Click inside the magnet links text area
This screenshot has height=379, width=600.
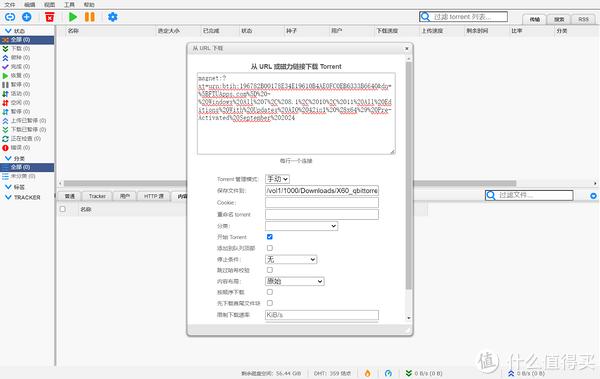(x=296, y=114)
